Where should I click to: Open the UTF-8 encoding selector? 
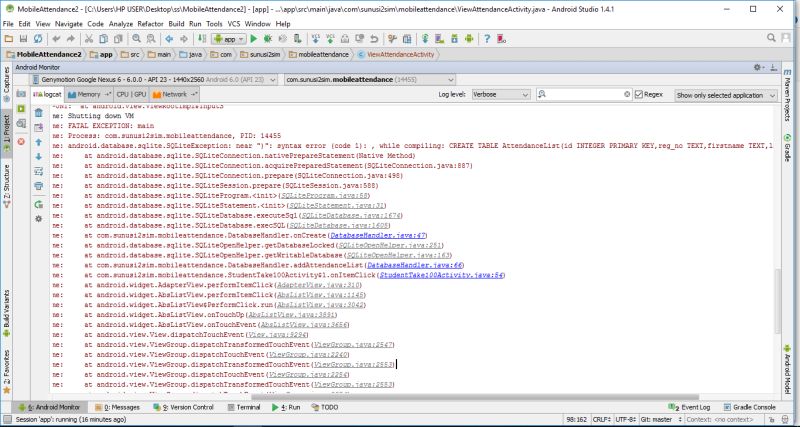[626, 419]
